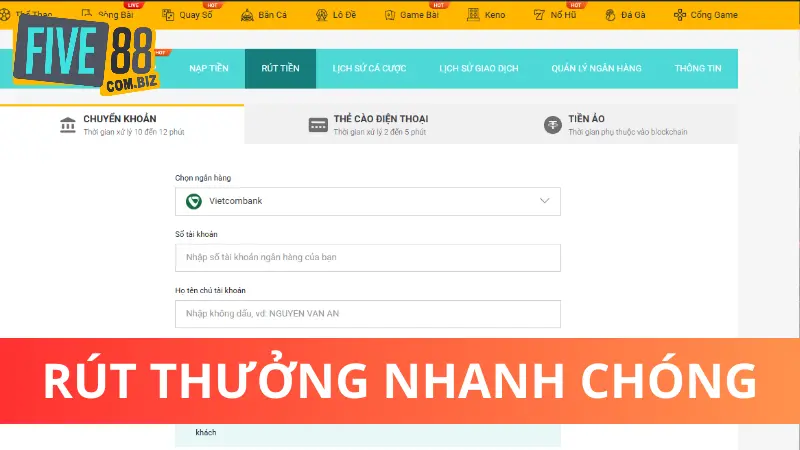Open the Cổng Game menu label
800x450 pixels.
[714, 15]
